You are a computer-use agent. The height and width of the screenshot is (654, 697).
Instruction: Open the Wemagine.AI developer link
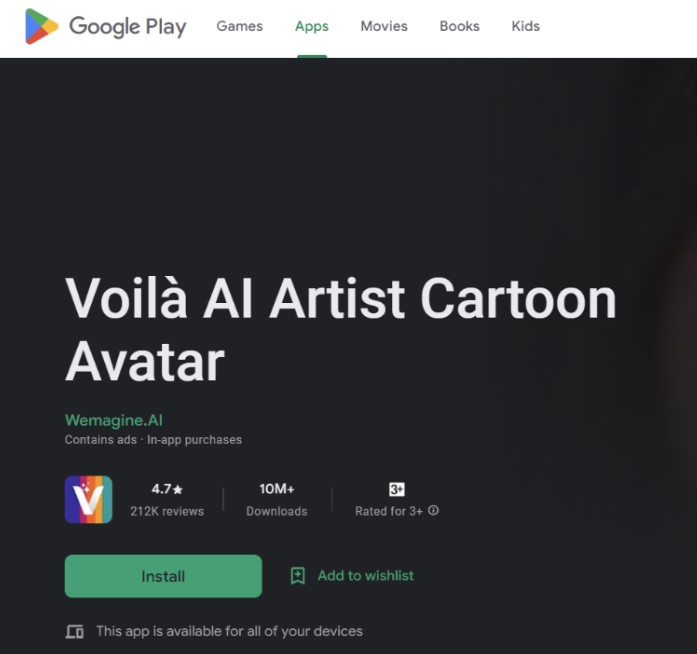pos(113,420)
